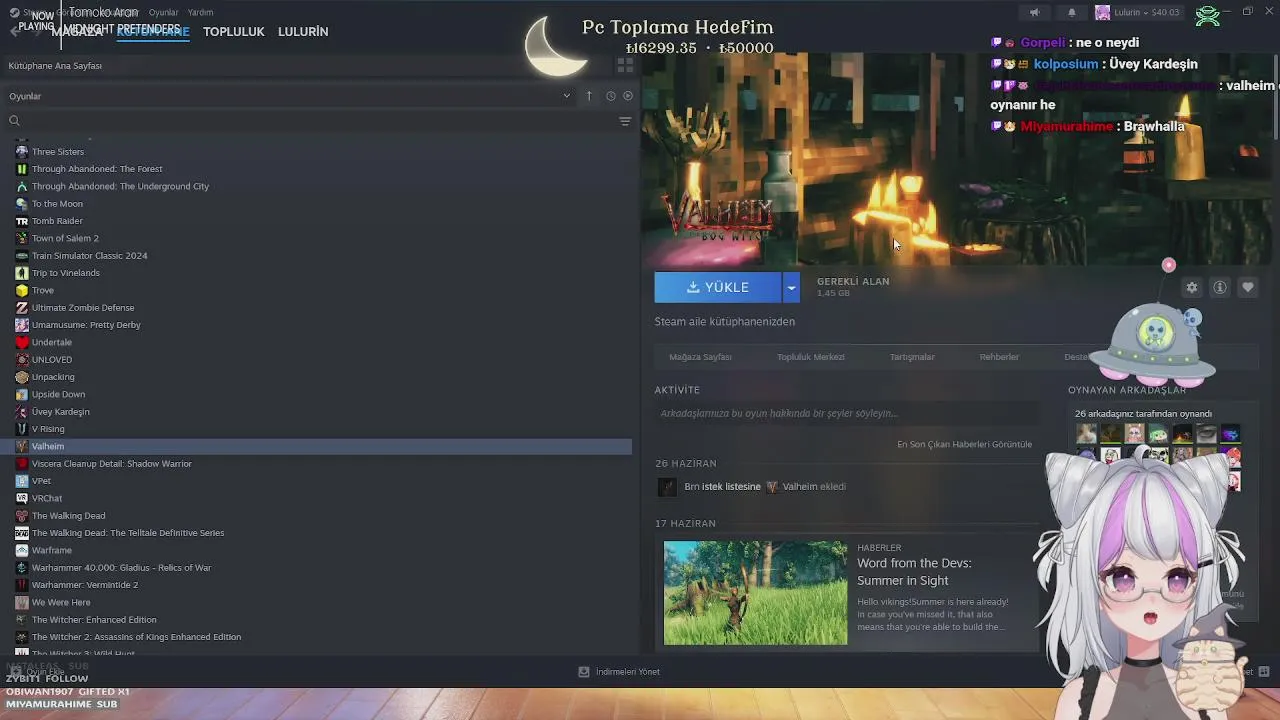Click the VPet game icon

pos(22,481)
